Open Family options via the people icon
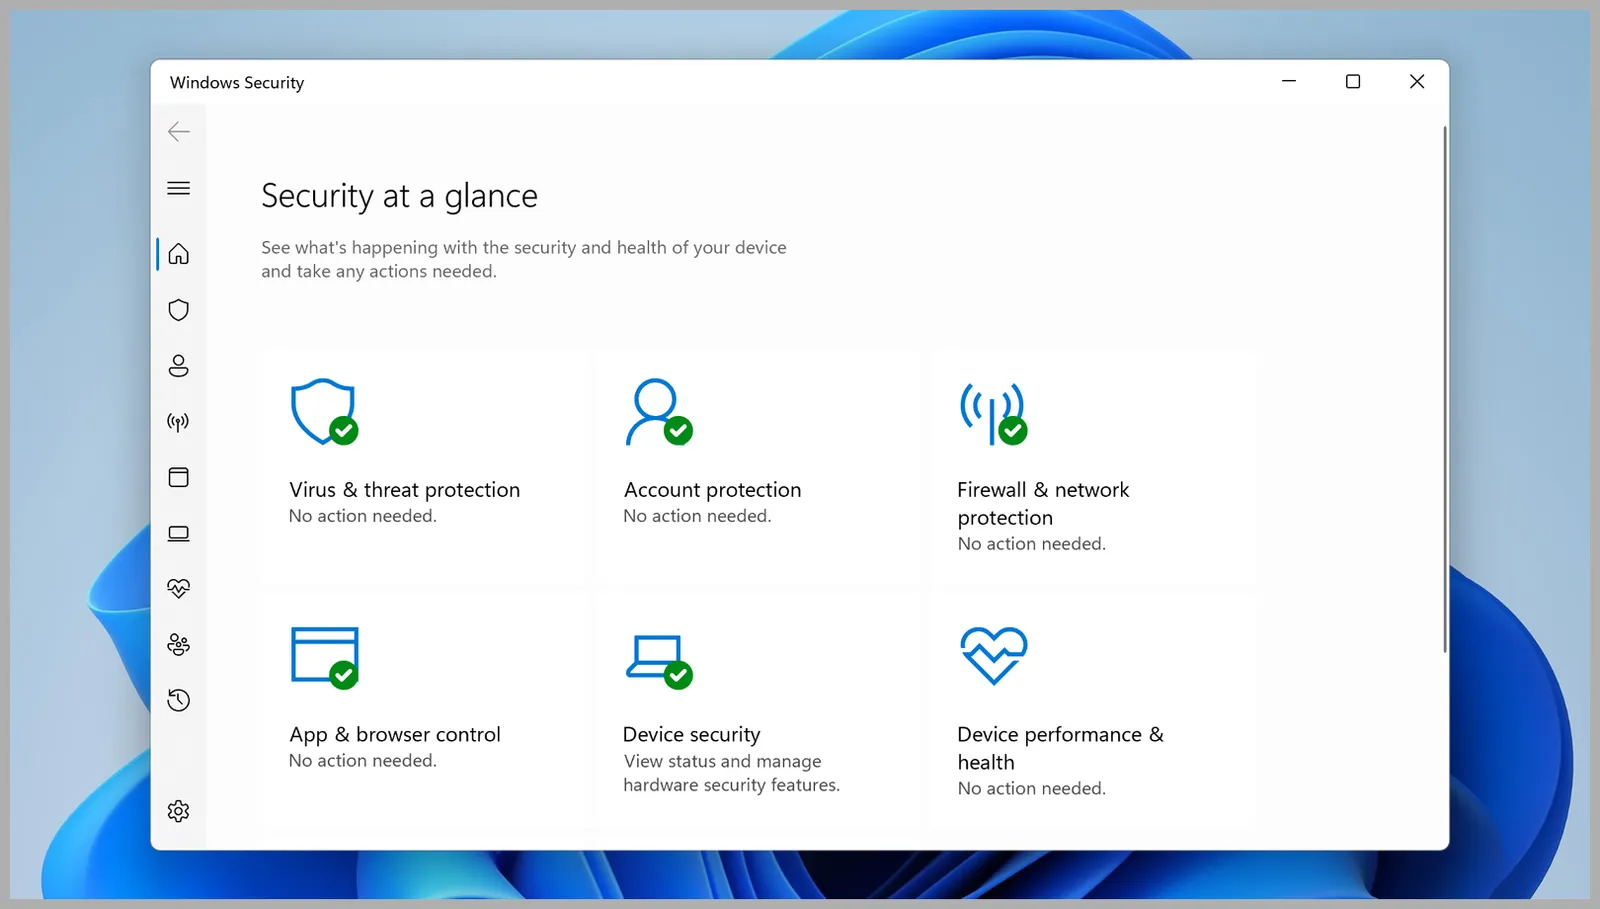Viewport: 1600px width, 909px height. click(x=178, y=645)
